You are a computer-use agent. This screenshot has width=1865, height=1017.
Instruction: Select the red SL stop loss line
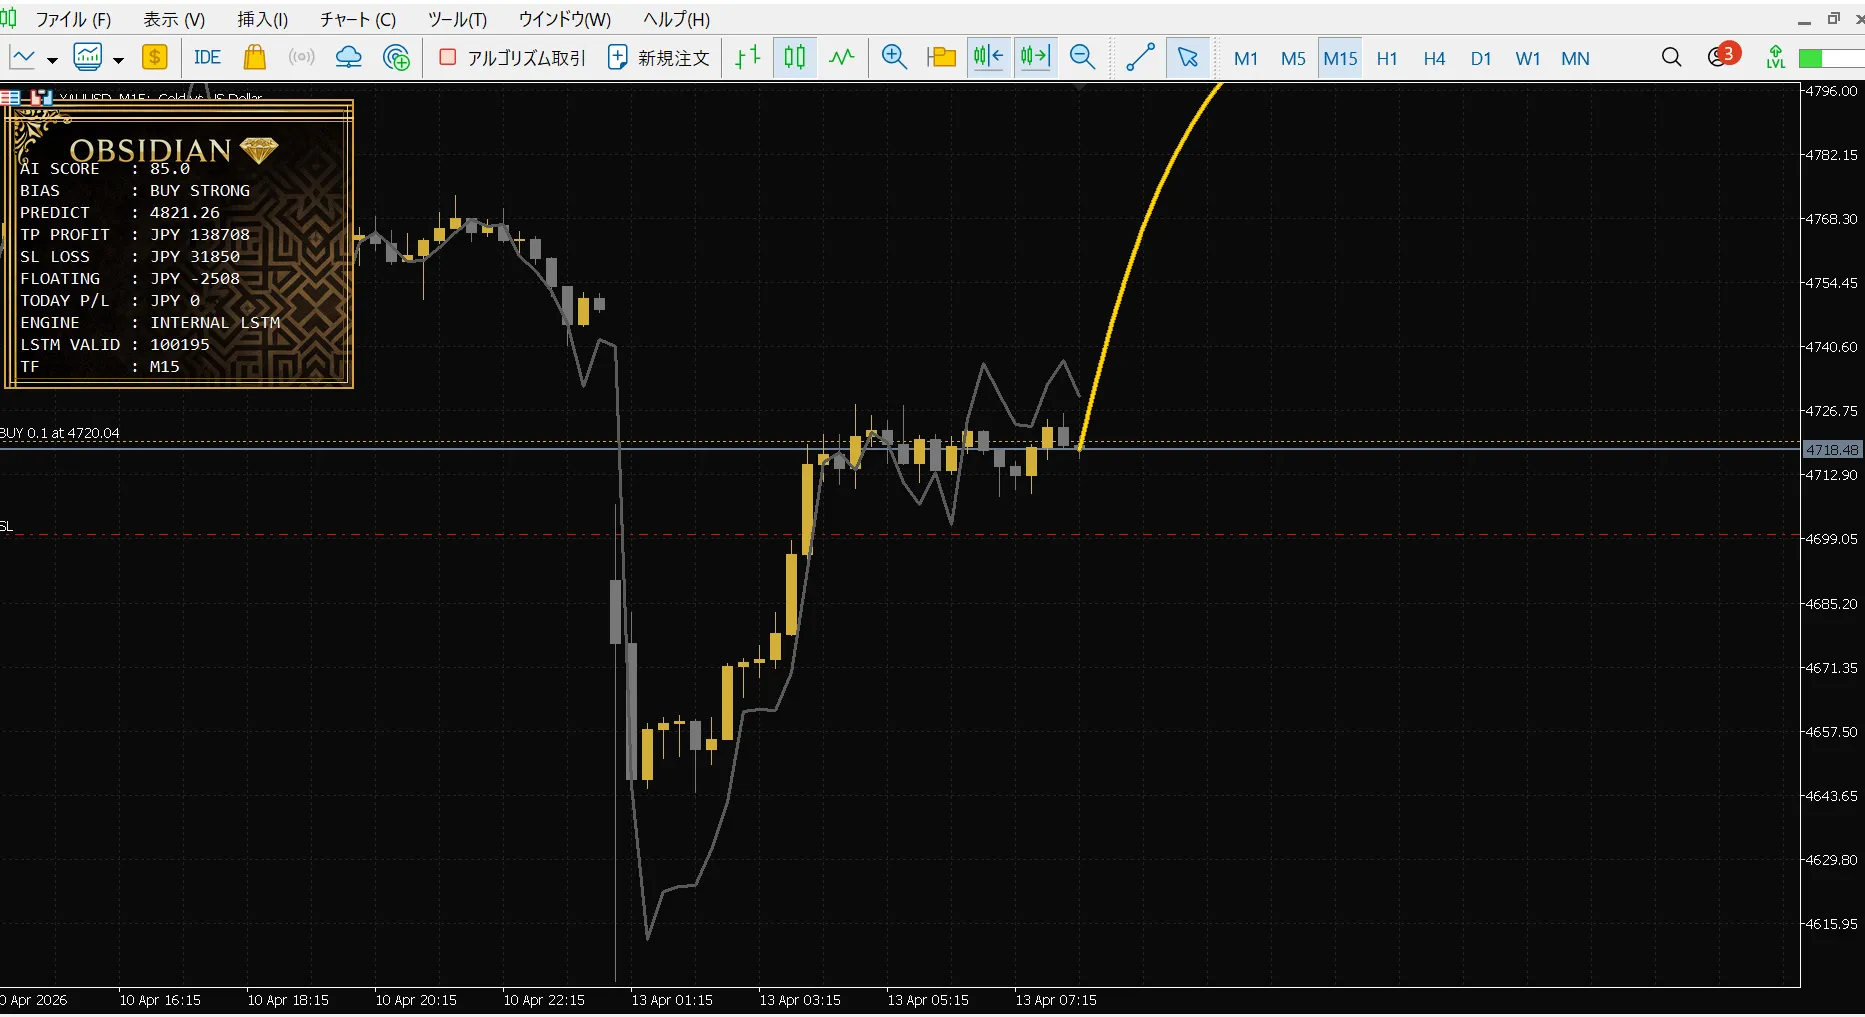900,535
